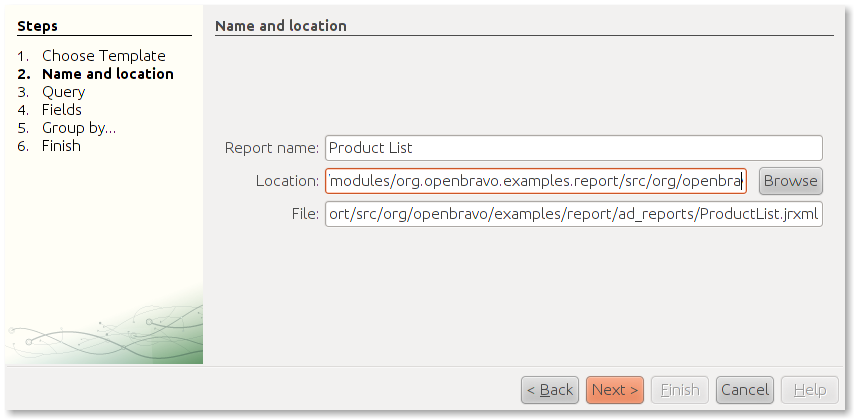The image size is (854, 419).
Task: Select the Group by... step
Action: tap(78, 128)
